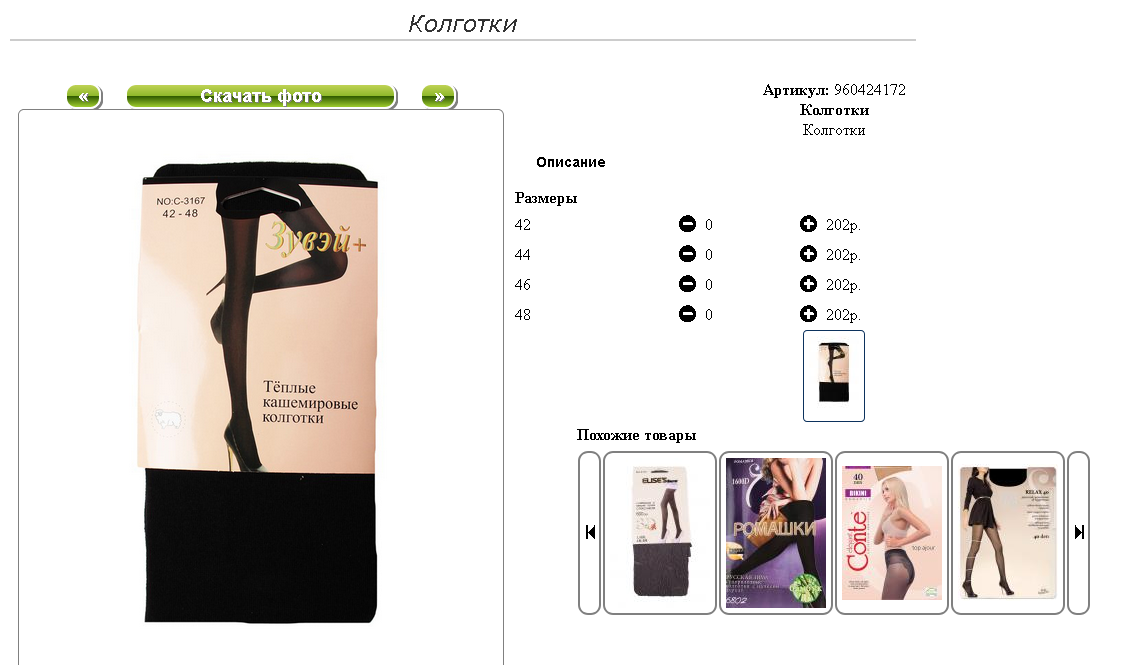The image size is (1124, 665).
Task: Click the plus icon for size 46
Action: 808,284
